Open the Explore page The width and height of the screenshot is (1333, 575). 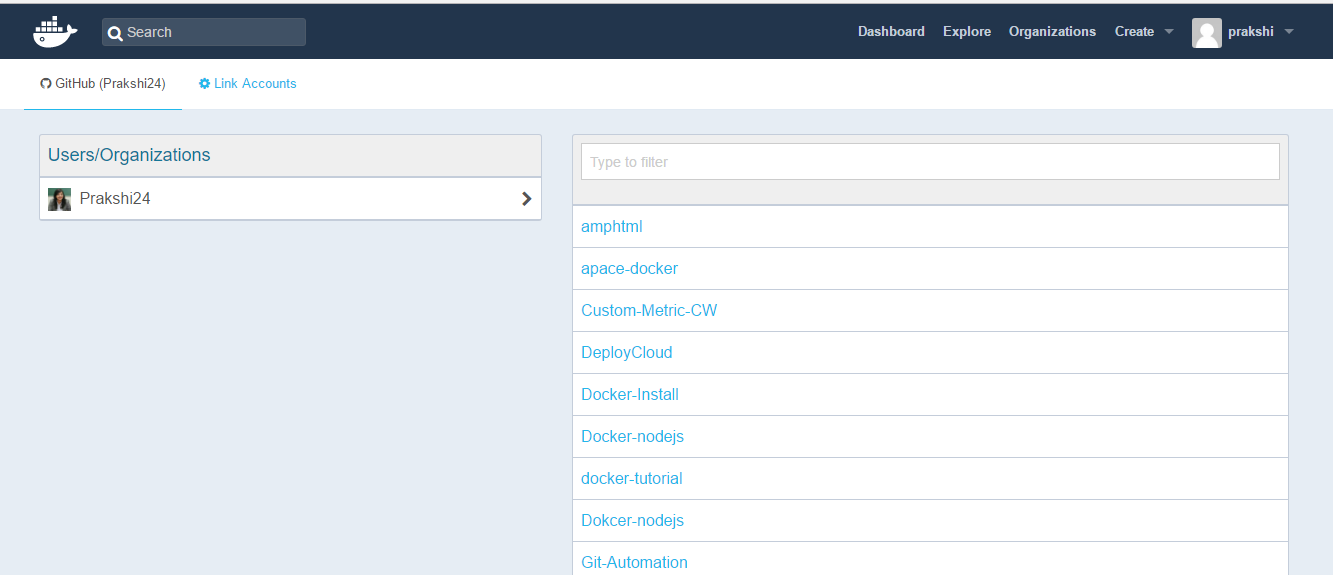pos(967,32)
